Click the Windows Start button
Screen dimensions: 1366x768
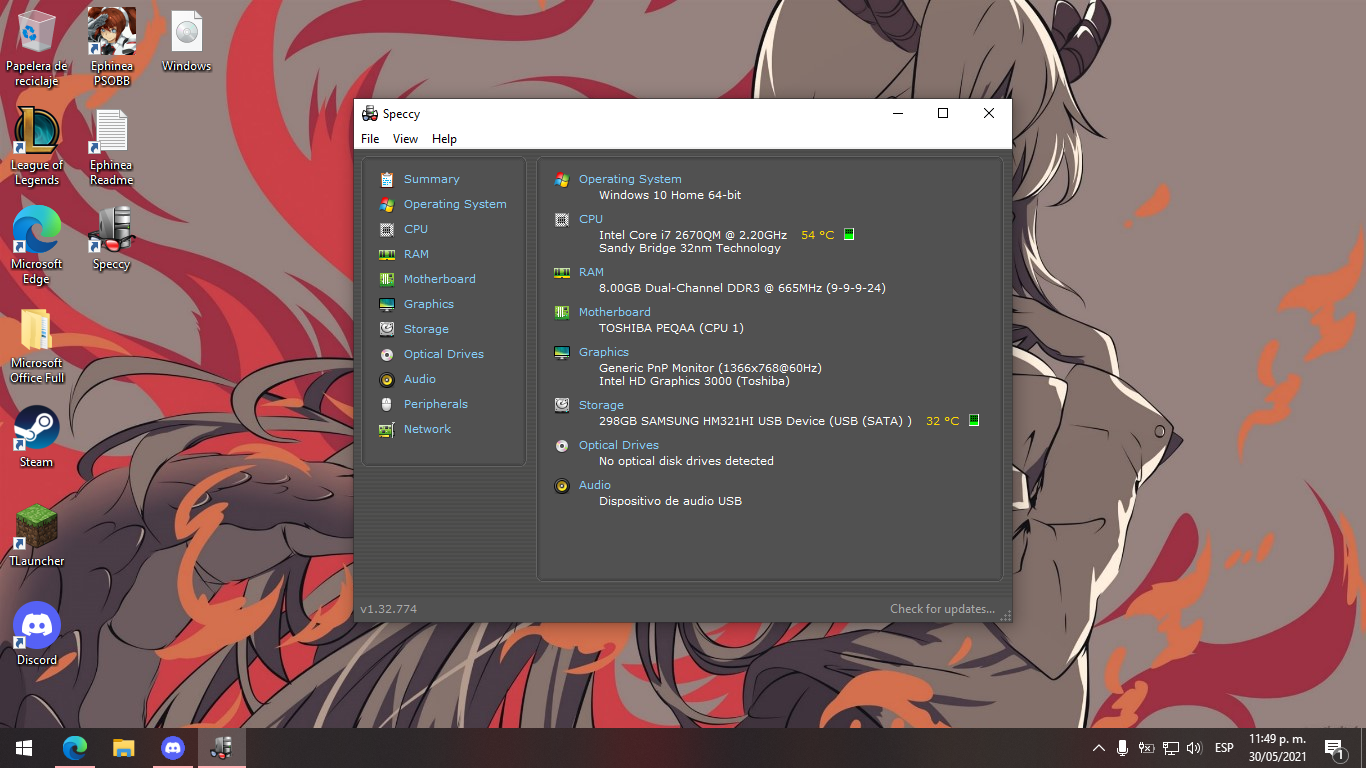coord(24,748)
